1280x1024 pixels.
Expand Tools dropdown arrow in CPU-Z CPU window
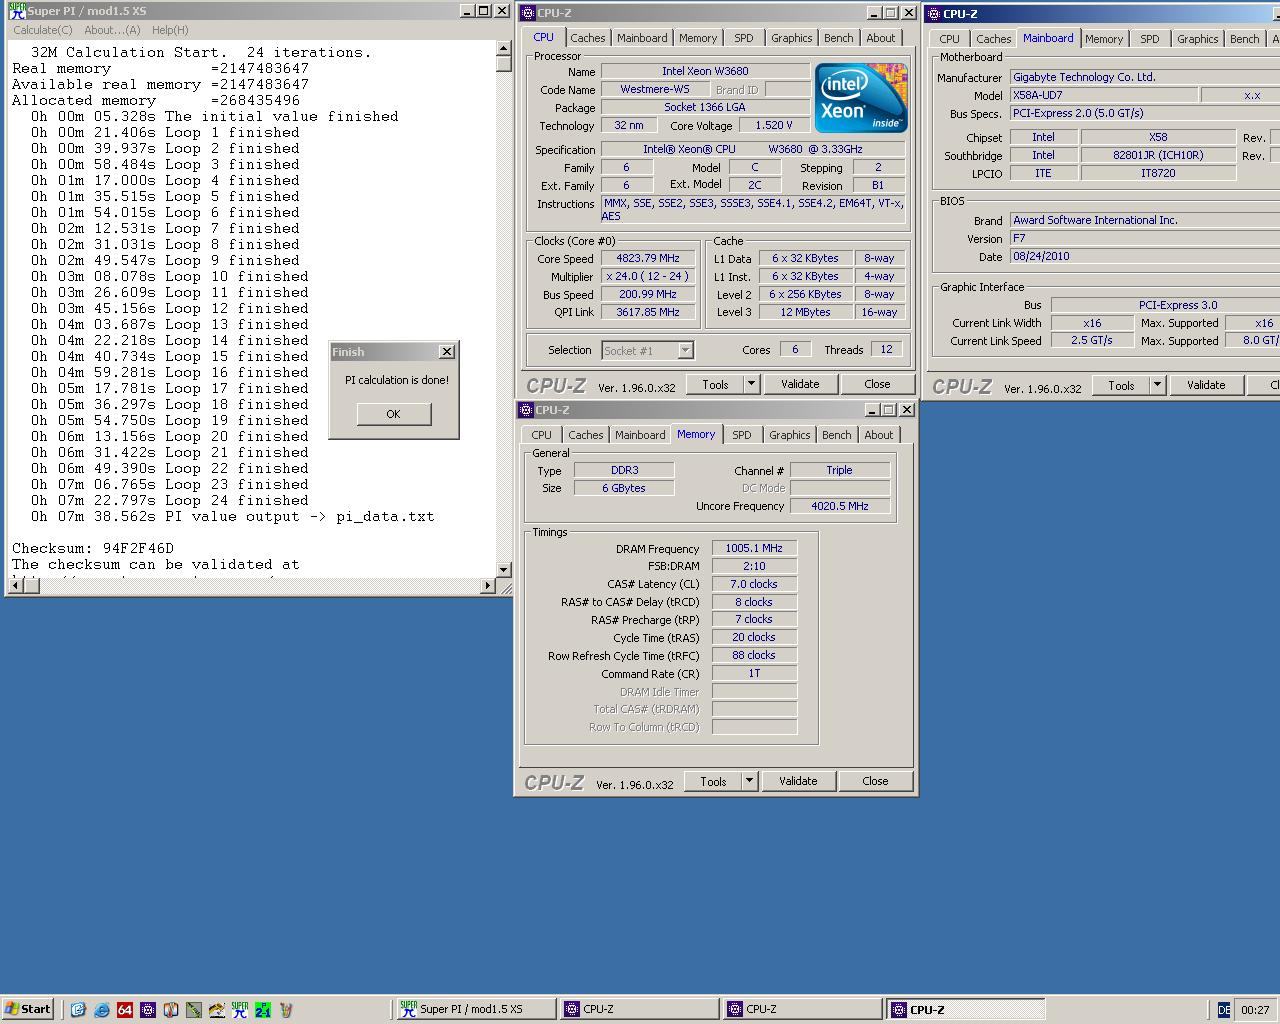point(751,384)
